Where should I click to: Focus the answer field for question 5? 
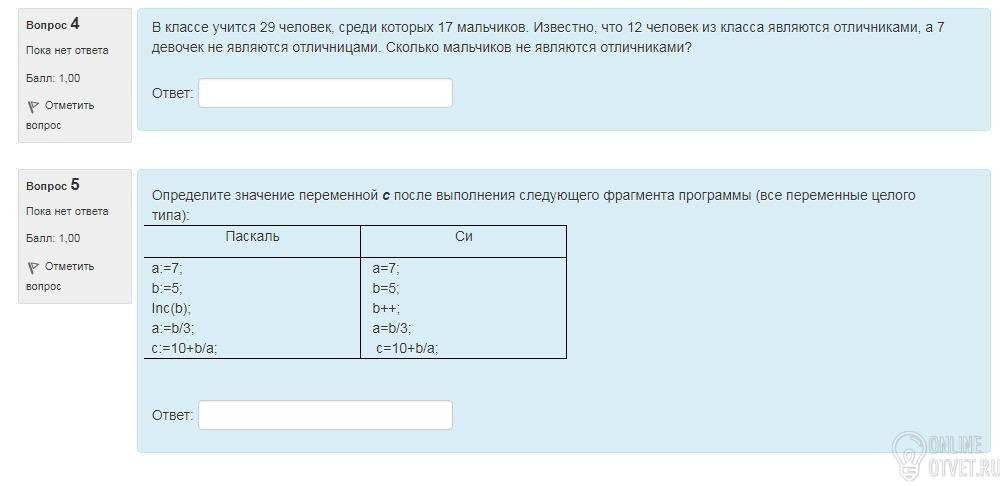[x=325, y=415]
